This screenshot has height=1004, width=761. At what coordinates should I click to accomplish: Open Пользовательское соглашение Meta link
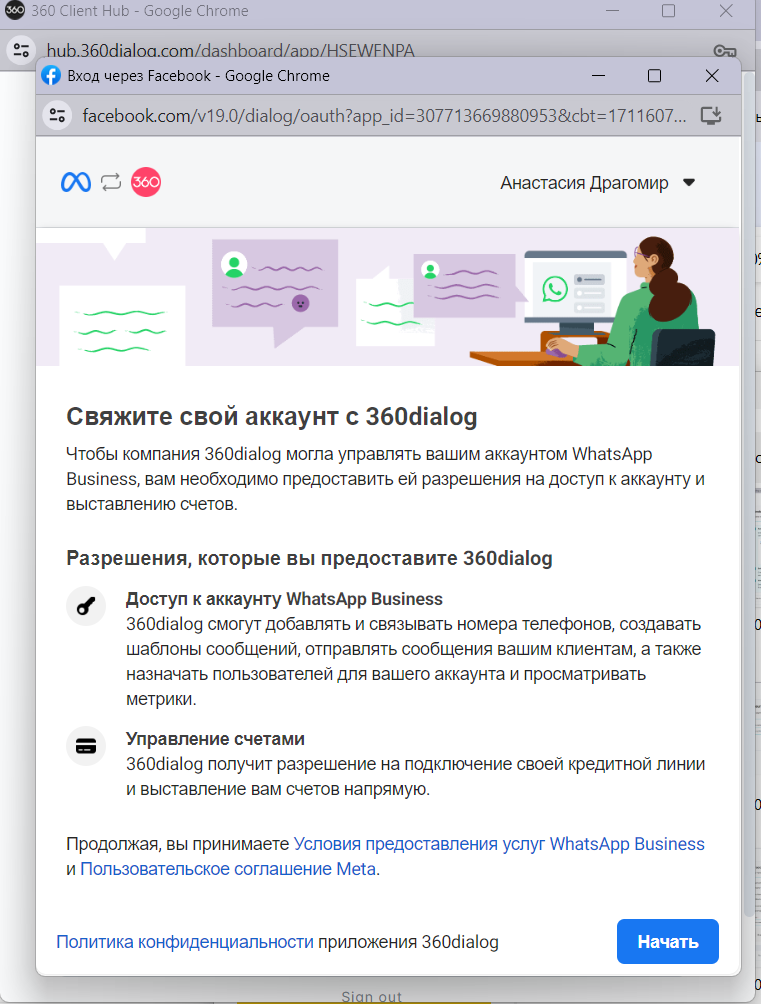coord(228,869)
